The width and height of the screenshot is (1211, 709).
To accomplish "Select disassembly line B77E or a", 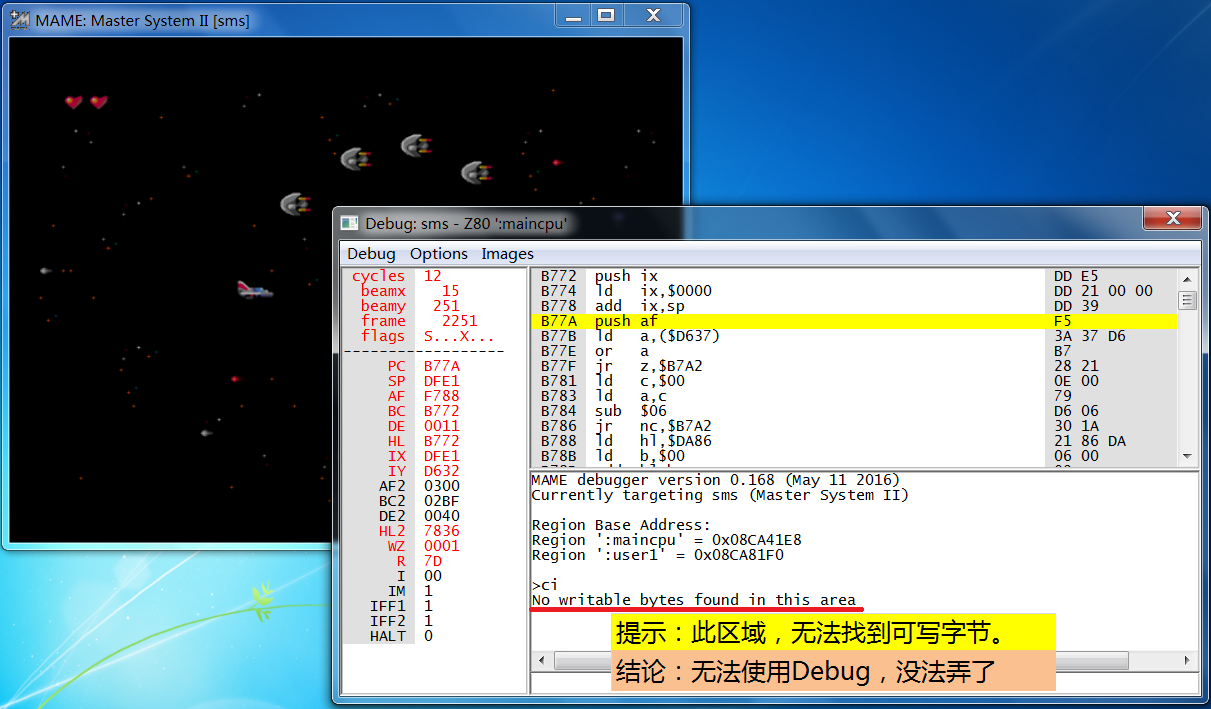I will [x=854, y=351].
